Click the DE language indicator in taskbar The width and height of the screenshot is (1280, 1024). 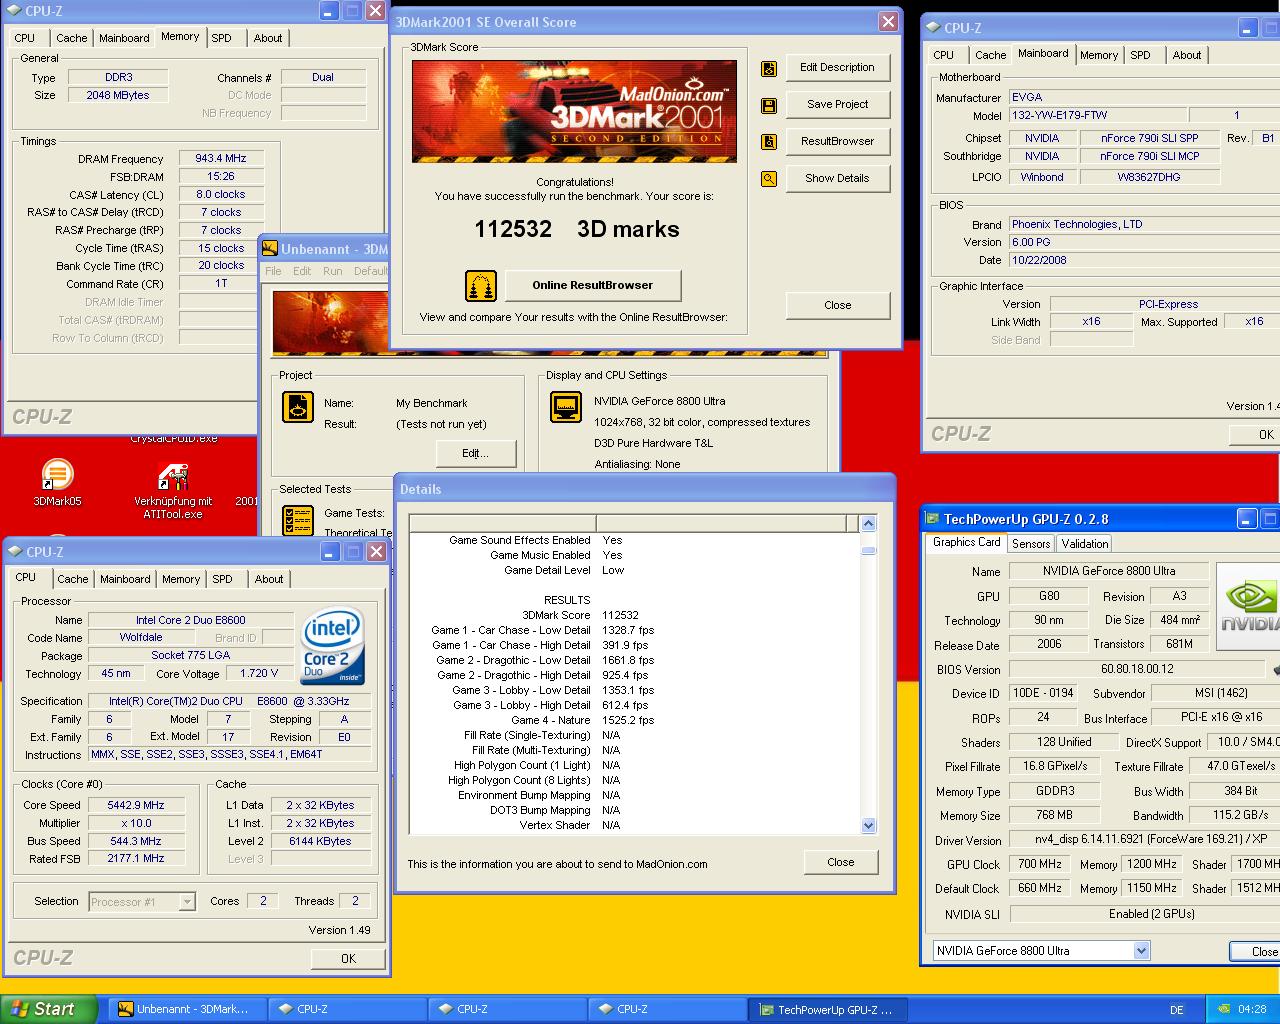coord(1177,1010)
